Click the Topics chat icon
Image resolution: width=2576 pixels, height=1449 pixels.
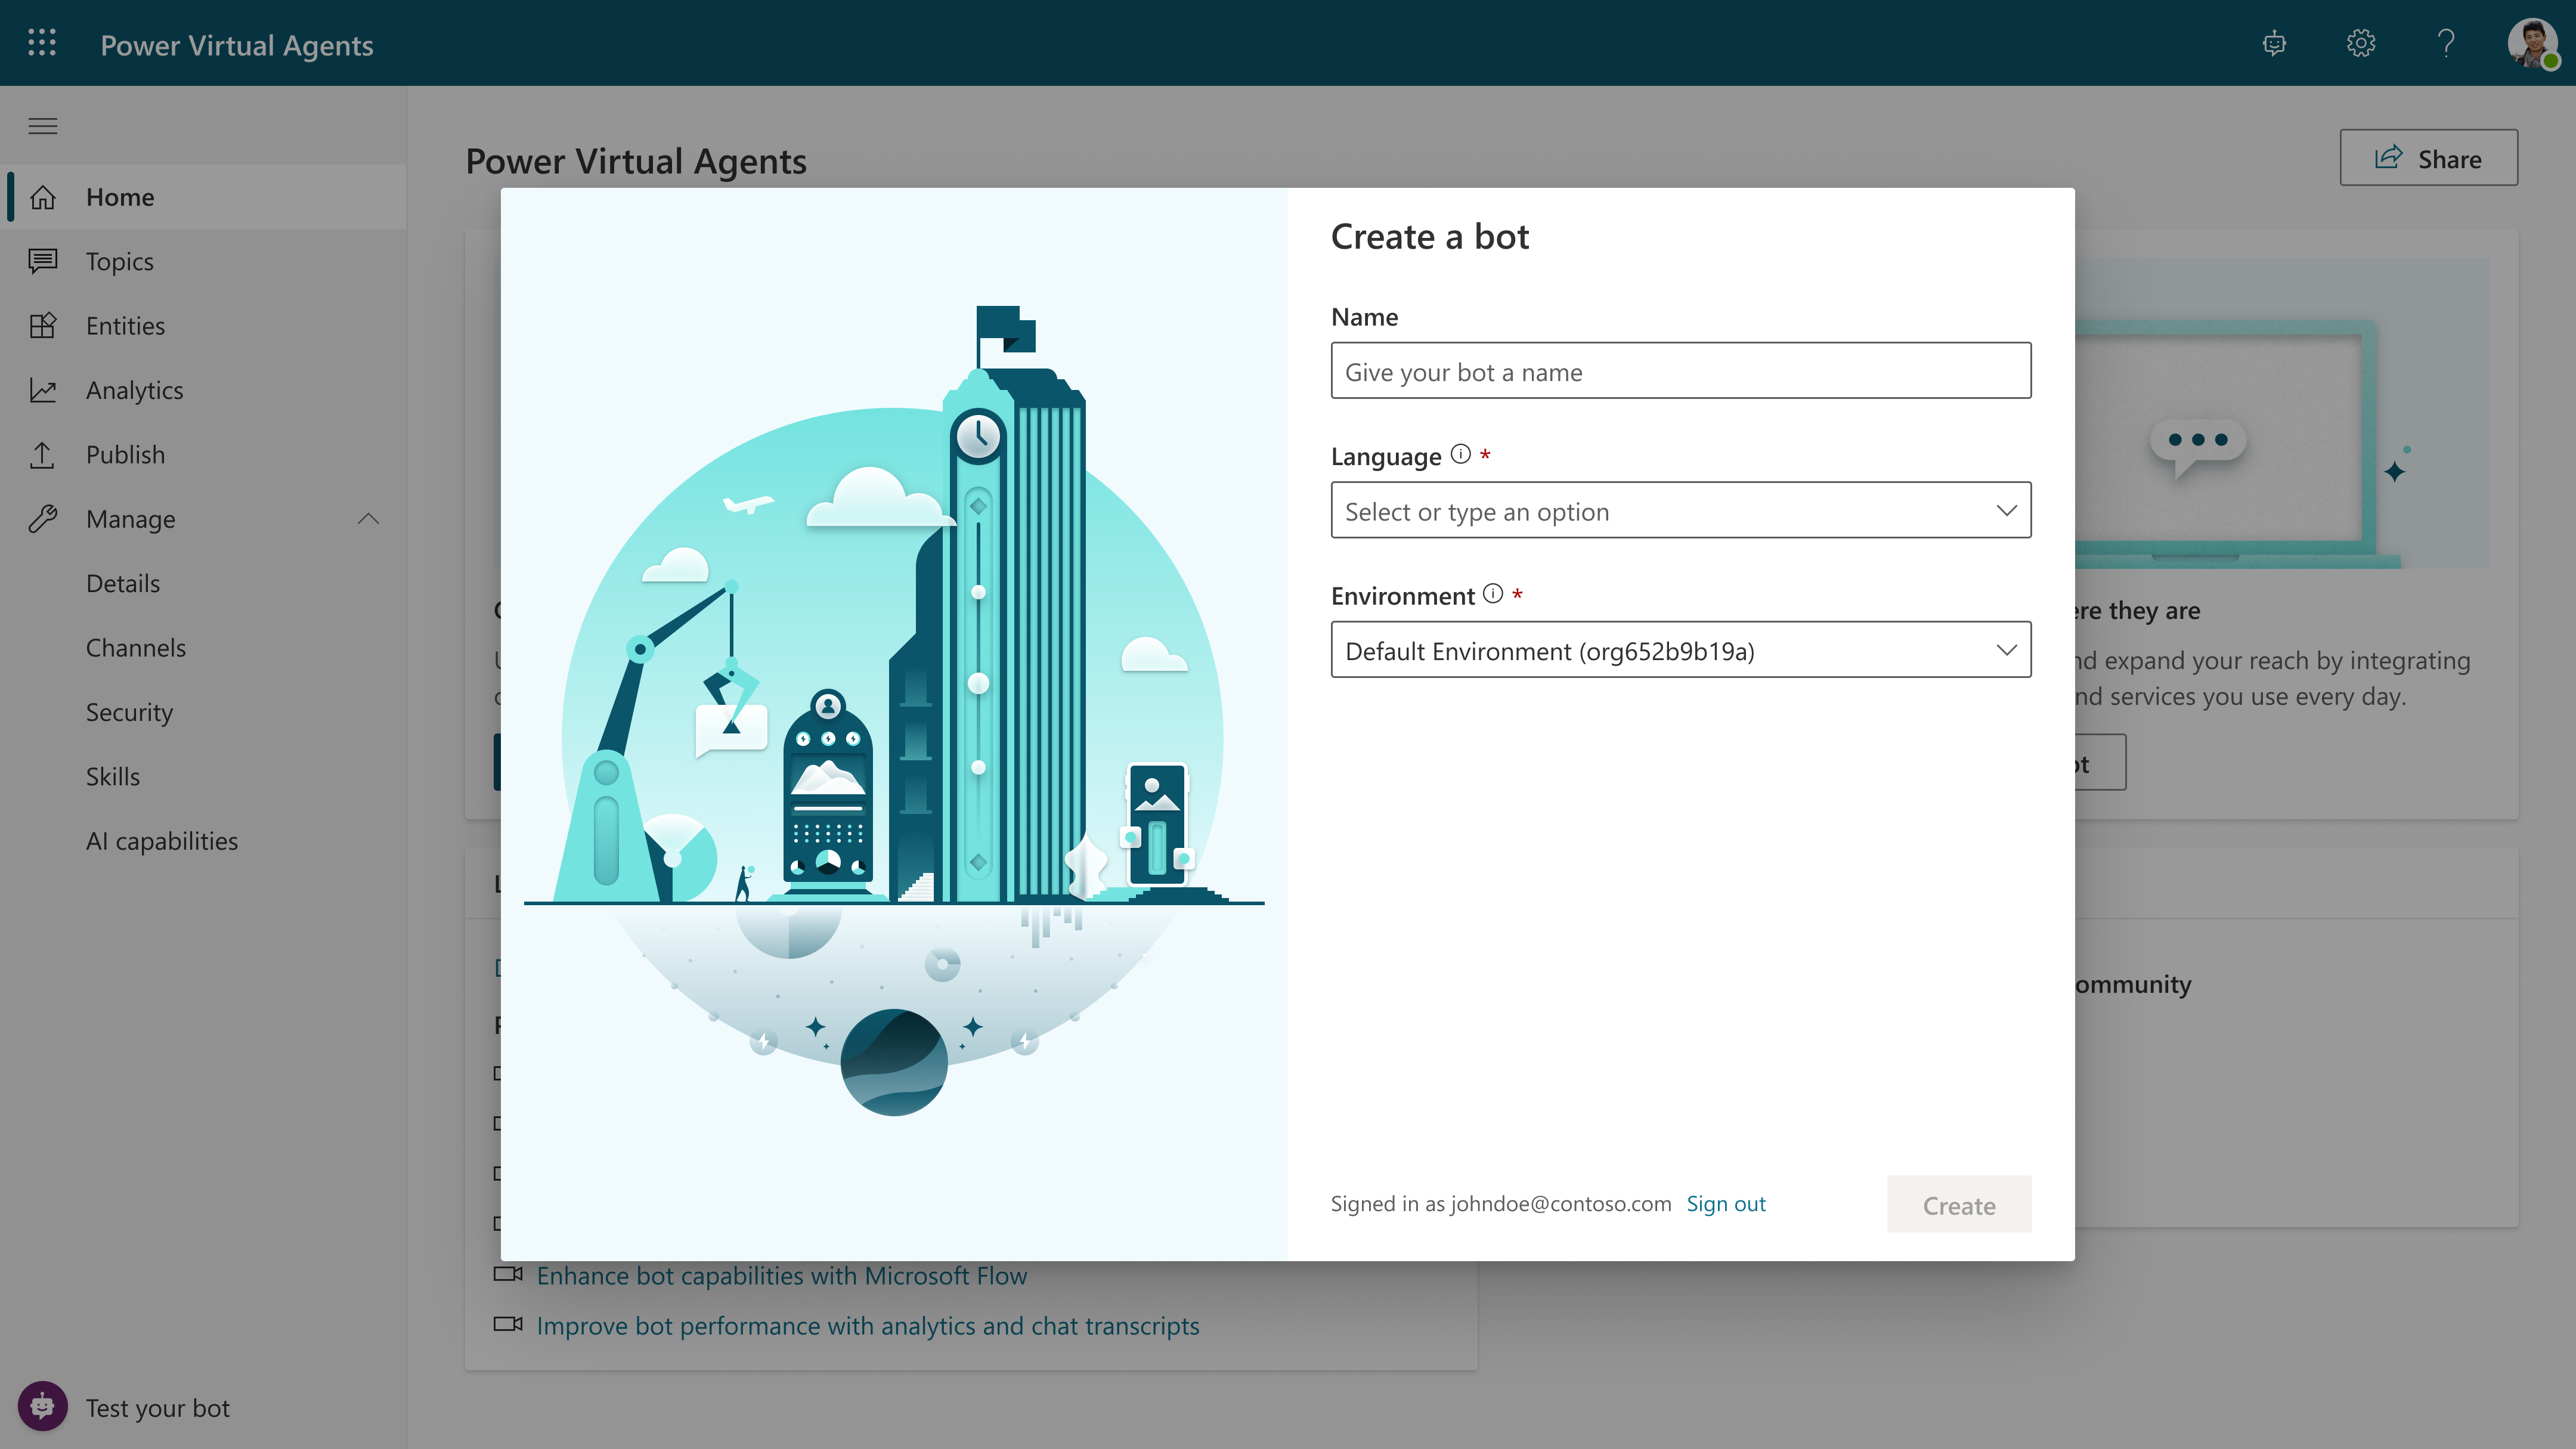click(42, 261)
